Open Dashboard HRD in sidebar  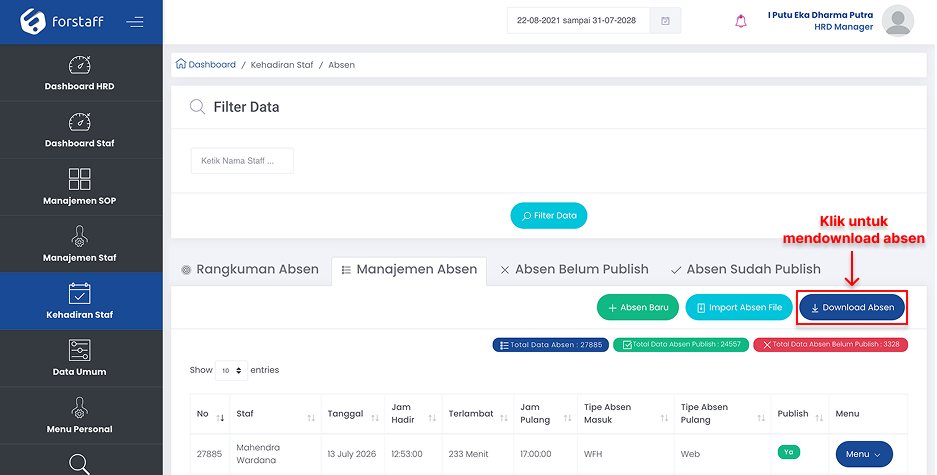pyautogui.click(x=79, y=73)
